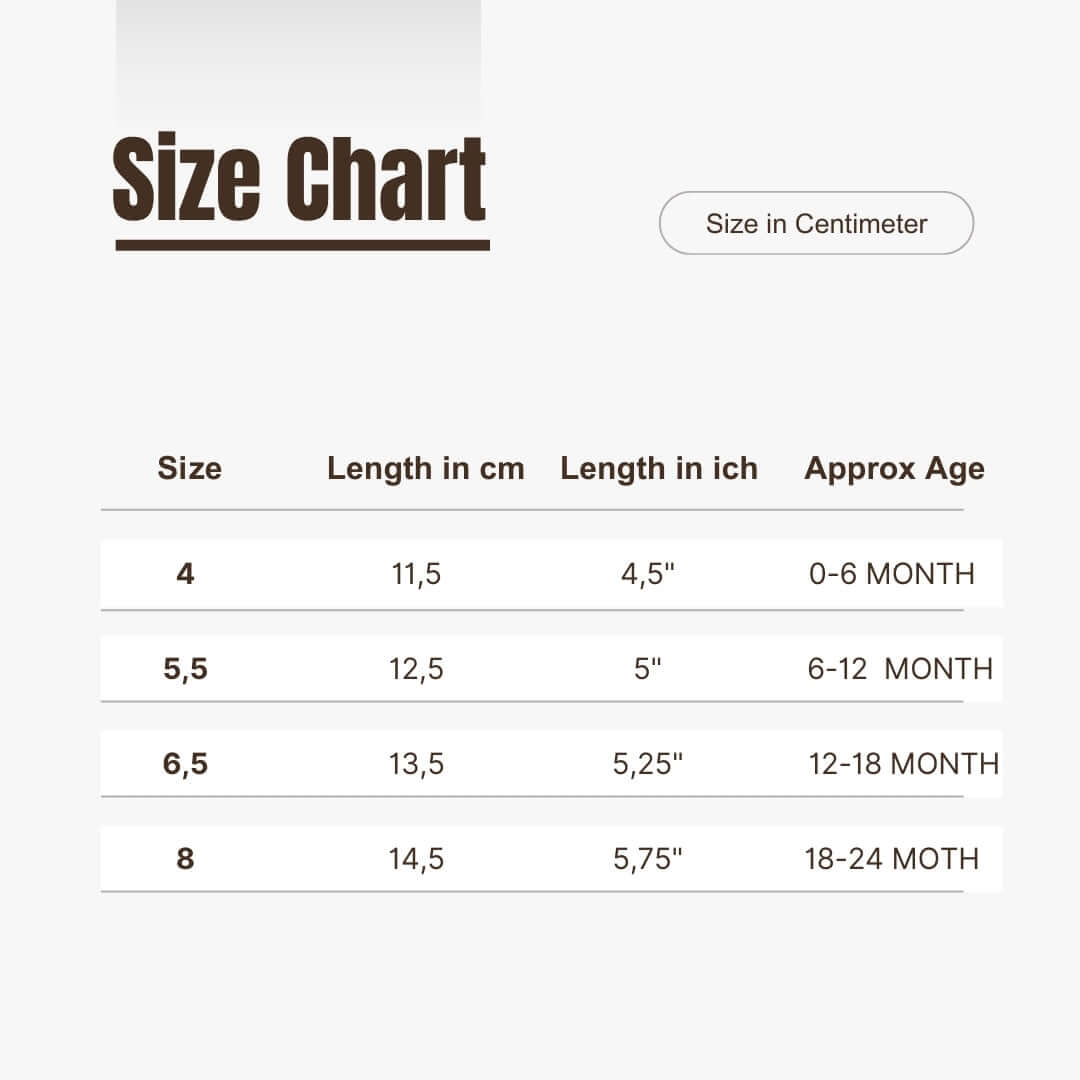
Task: Select the 5,25" inch length value
Action: pos(648,764)
